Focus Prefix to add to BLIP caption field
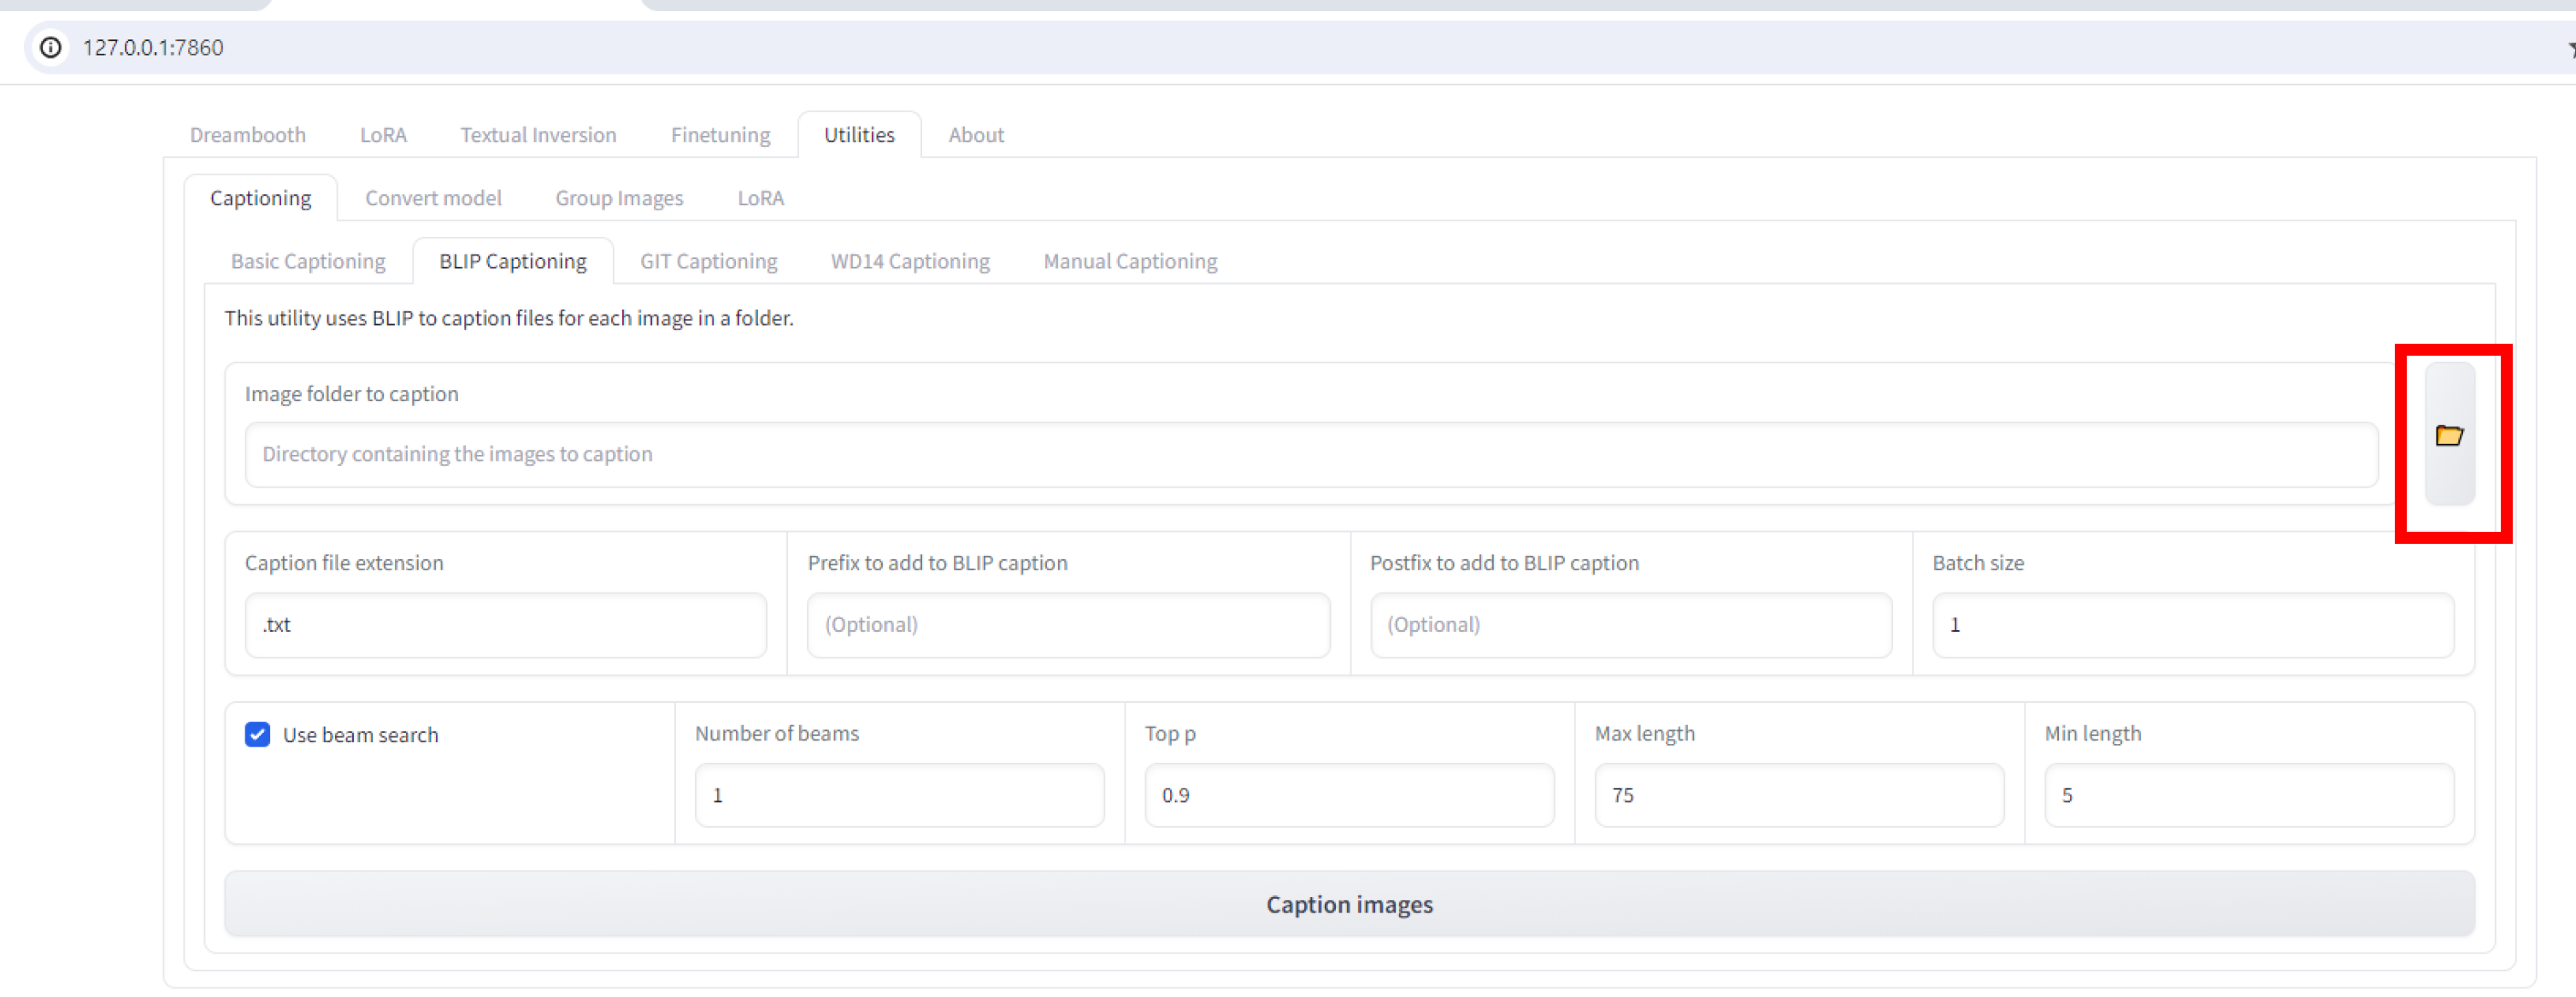2576x997 pixels. [1068, 625]
